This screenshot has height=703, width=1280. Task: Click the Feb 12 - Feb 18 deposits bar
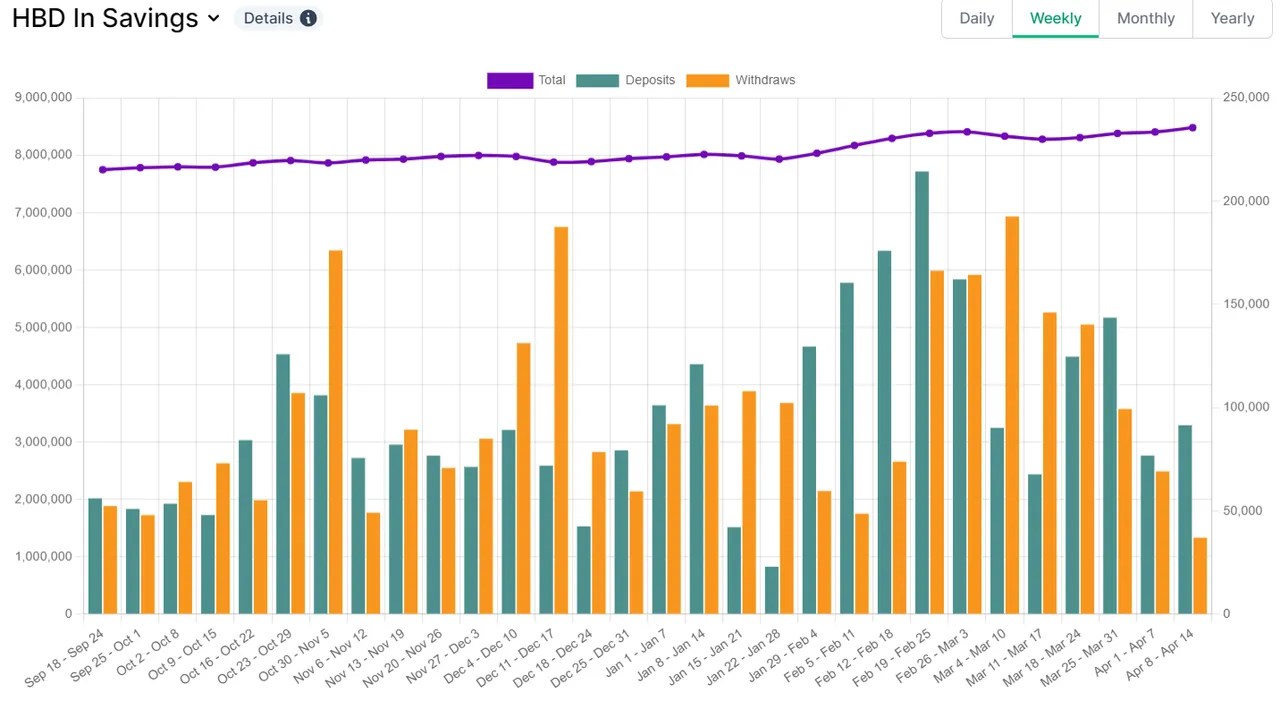(885, 432)
